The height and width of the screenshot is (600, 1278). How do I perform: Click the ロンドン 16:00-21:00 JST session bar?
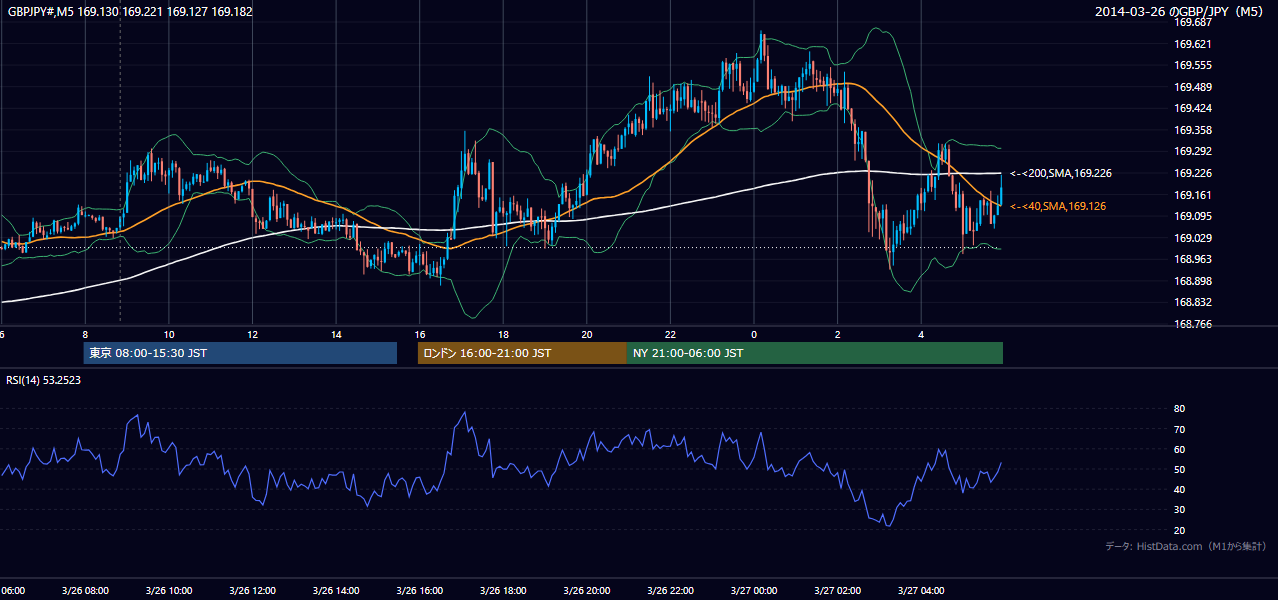tap(522, 353)
